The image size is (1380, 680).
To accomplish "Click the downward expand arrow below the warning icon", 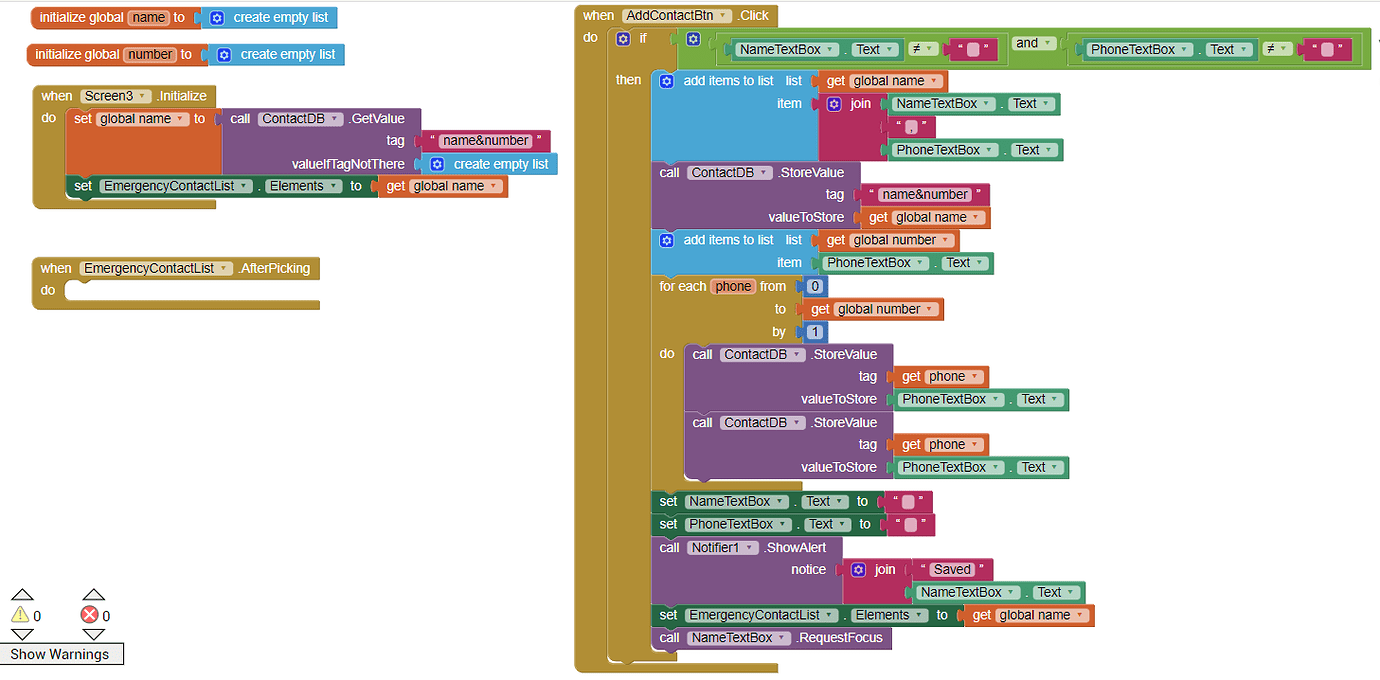I will click(22, 636).
